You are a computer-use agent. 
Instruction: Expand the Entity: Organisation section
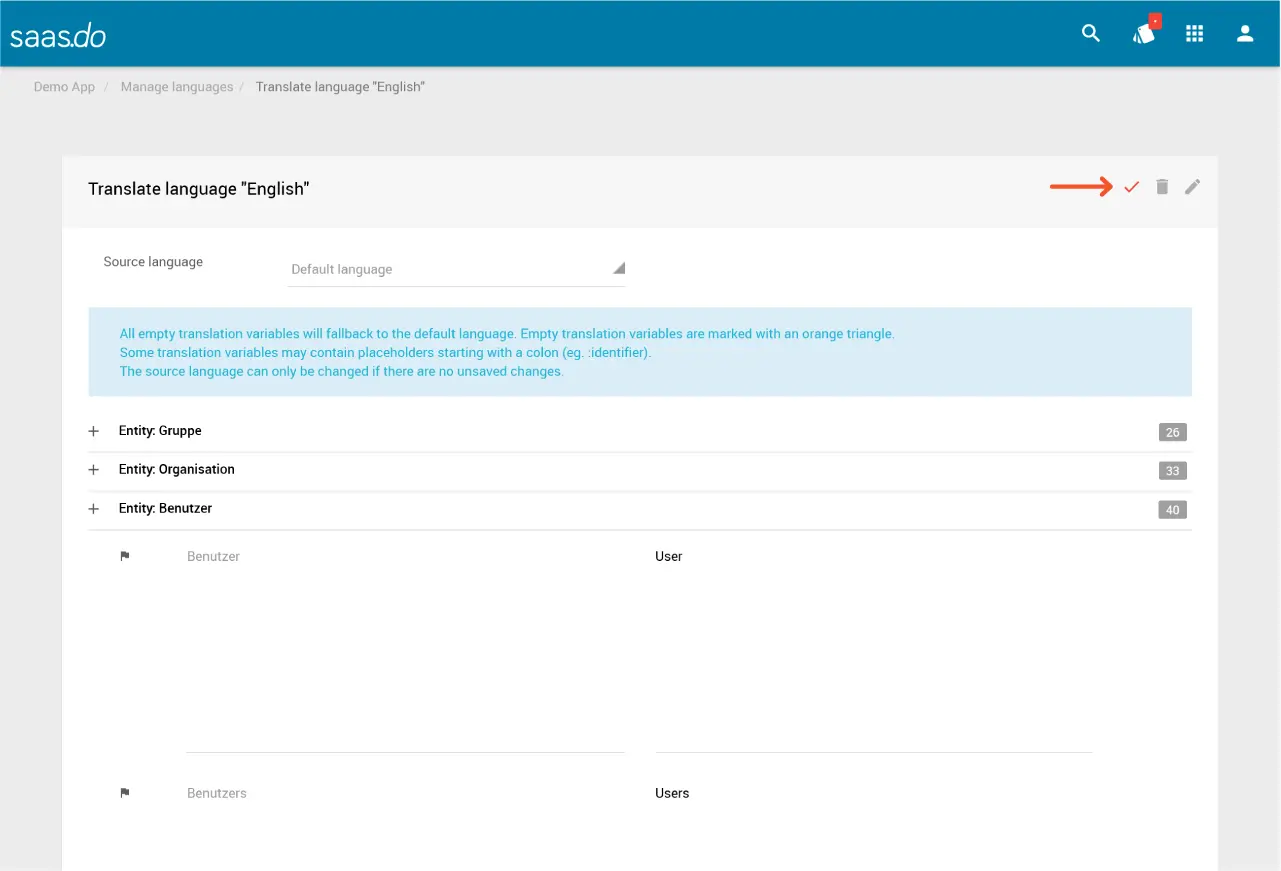coord(94,470)
